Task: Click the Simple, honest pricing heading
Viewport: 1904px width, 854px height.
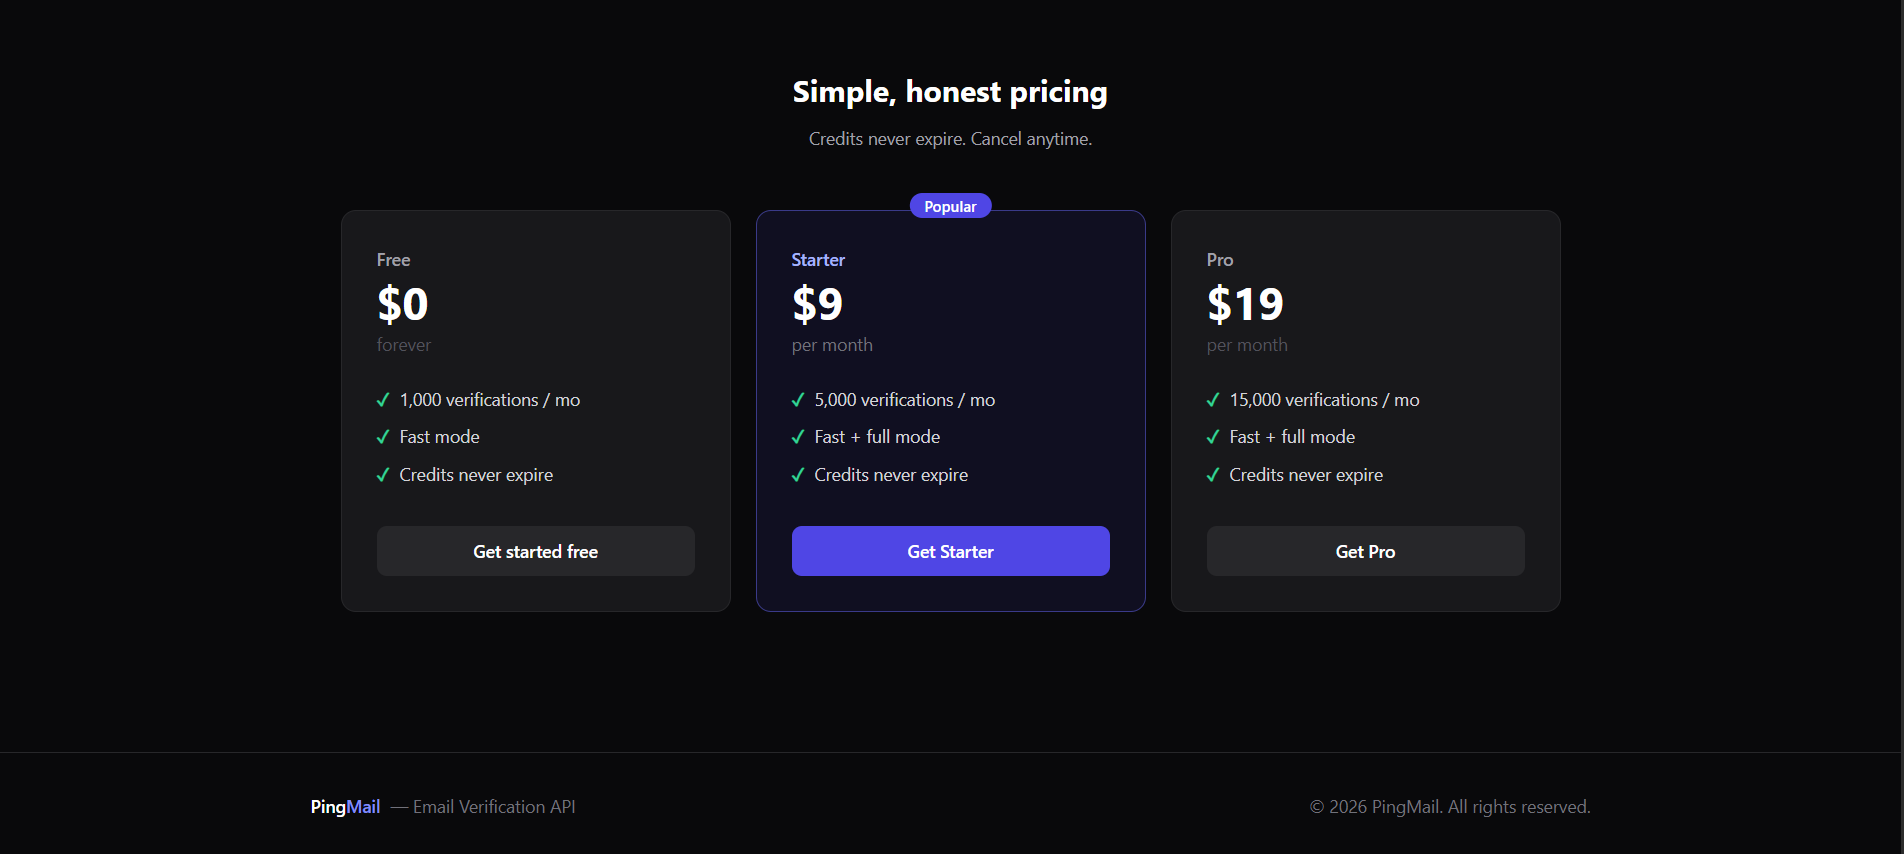Action: click(x=950, y=92)
